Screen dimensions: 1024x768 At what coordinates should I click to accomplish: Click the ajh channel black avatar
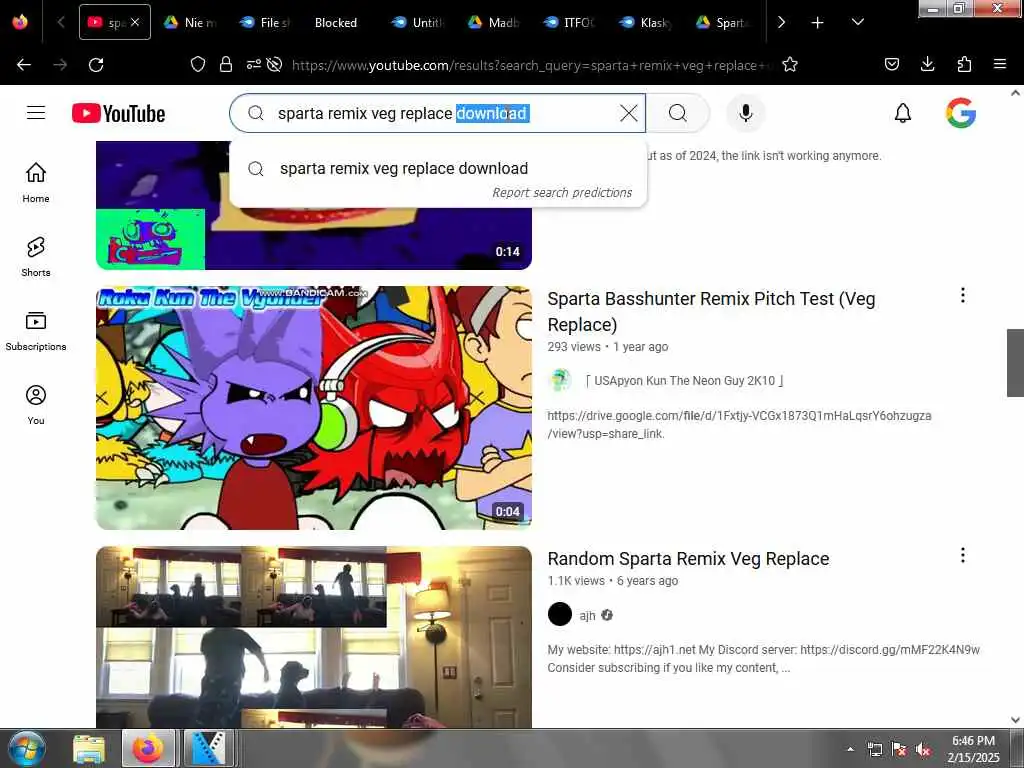pyautogui.click(x=560, y=615)
